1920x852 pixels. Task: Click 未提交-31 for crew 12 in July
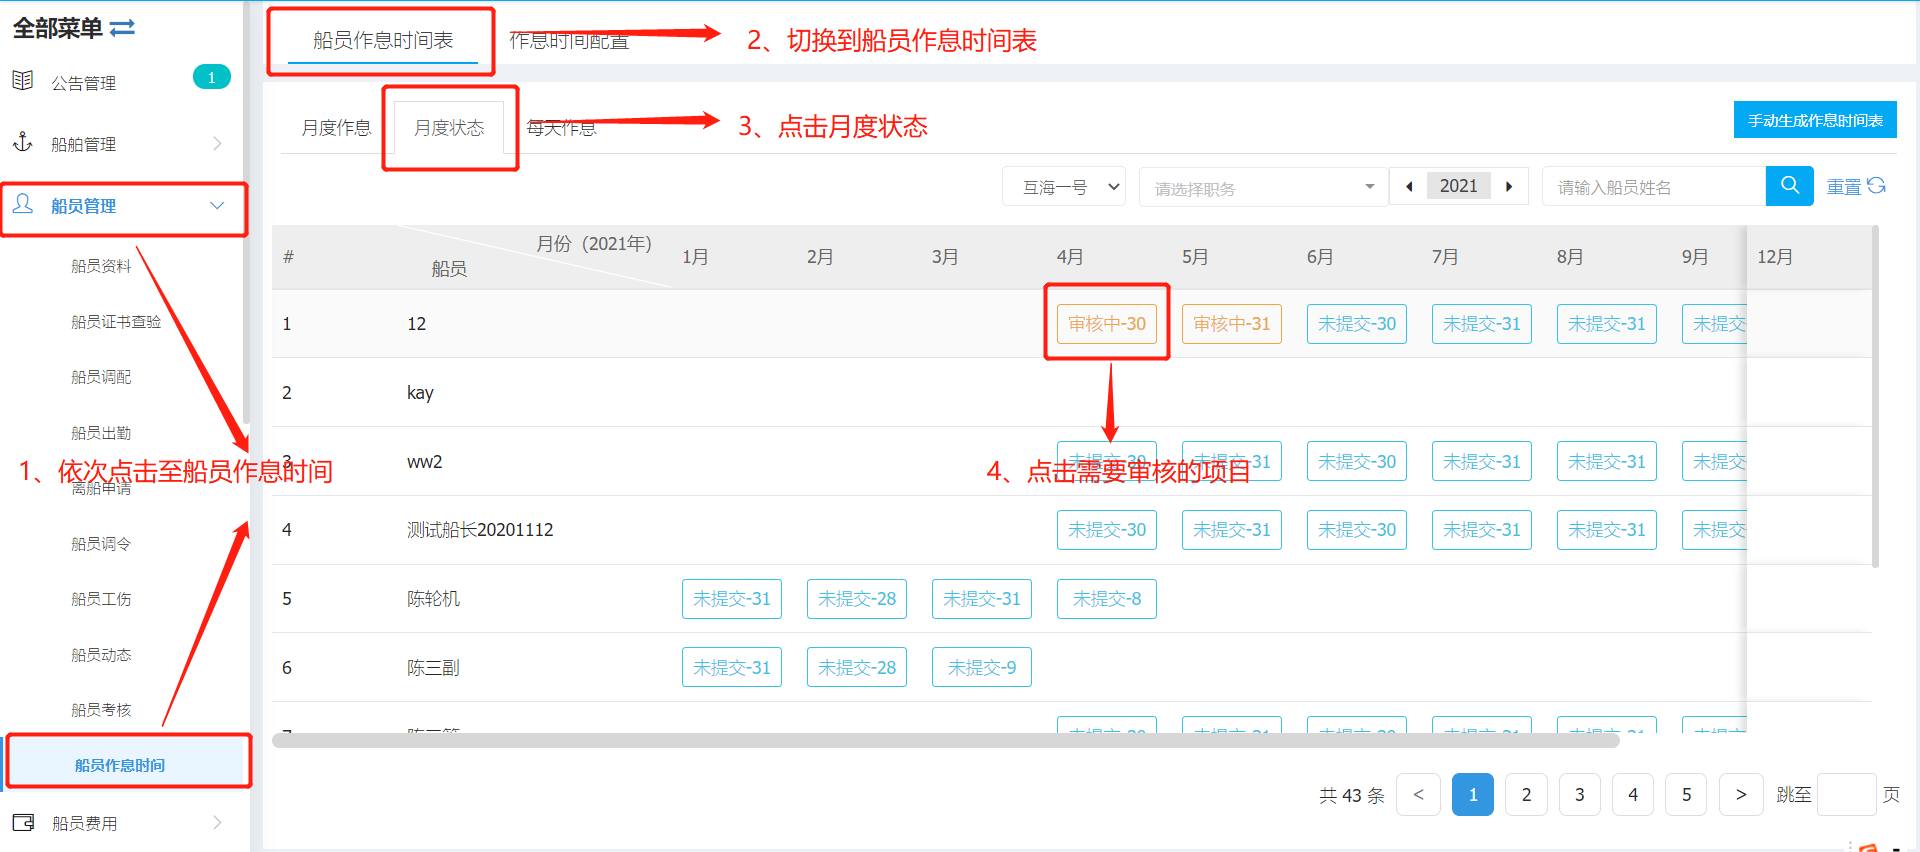1482,323
